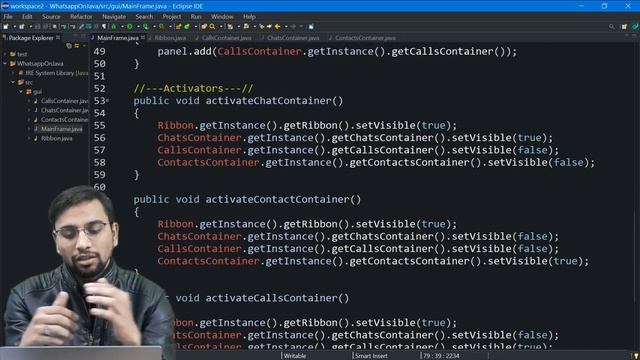Click the yellow Search magnifier toolbar icon

coord(212,27)
